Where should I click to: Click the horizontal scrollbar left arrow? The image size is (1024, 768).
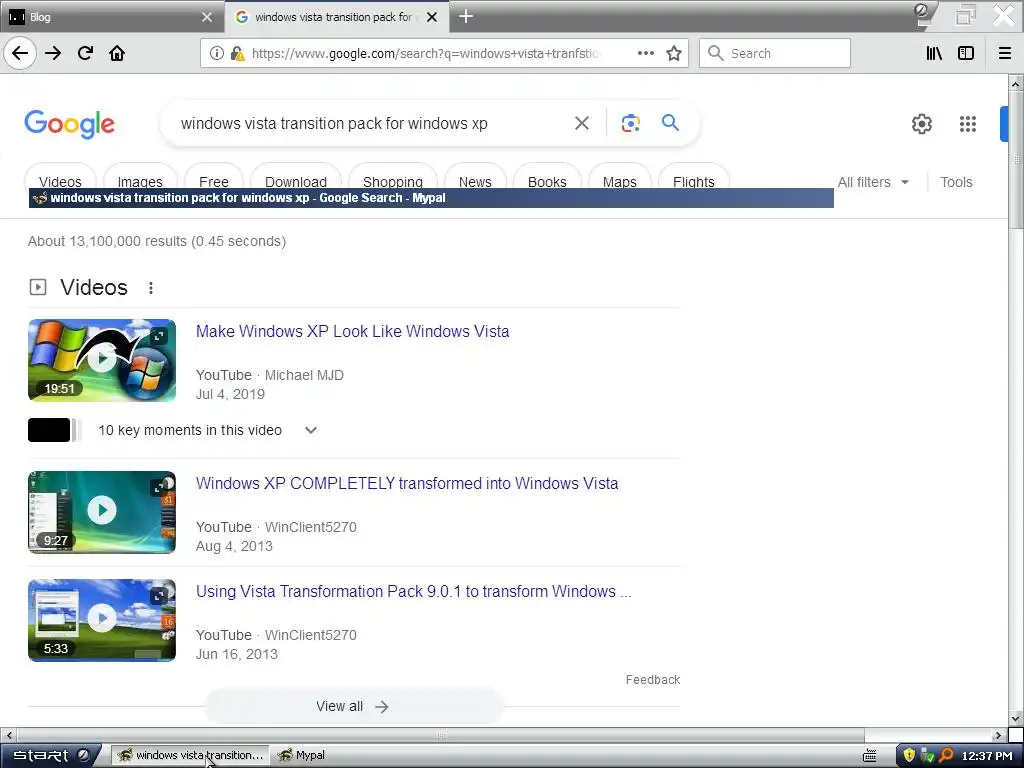click(x=8, y=735)
